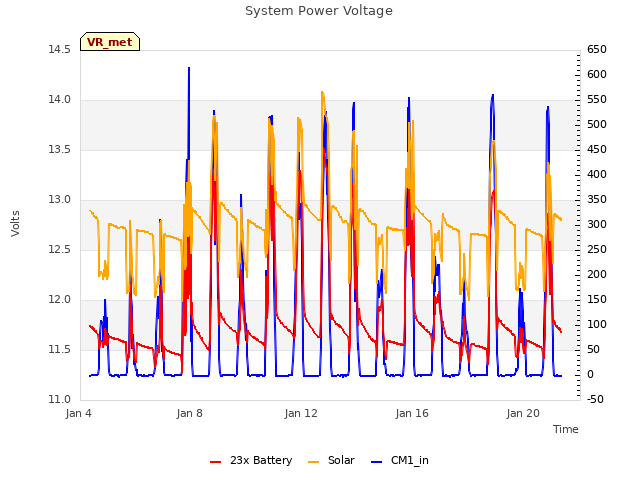
Task: Click the 14.5 left axis value
Action: [59, 49]
